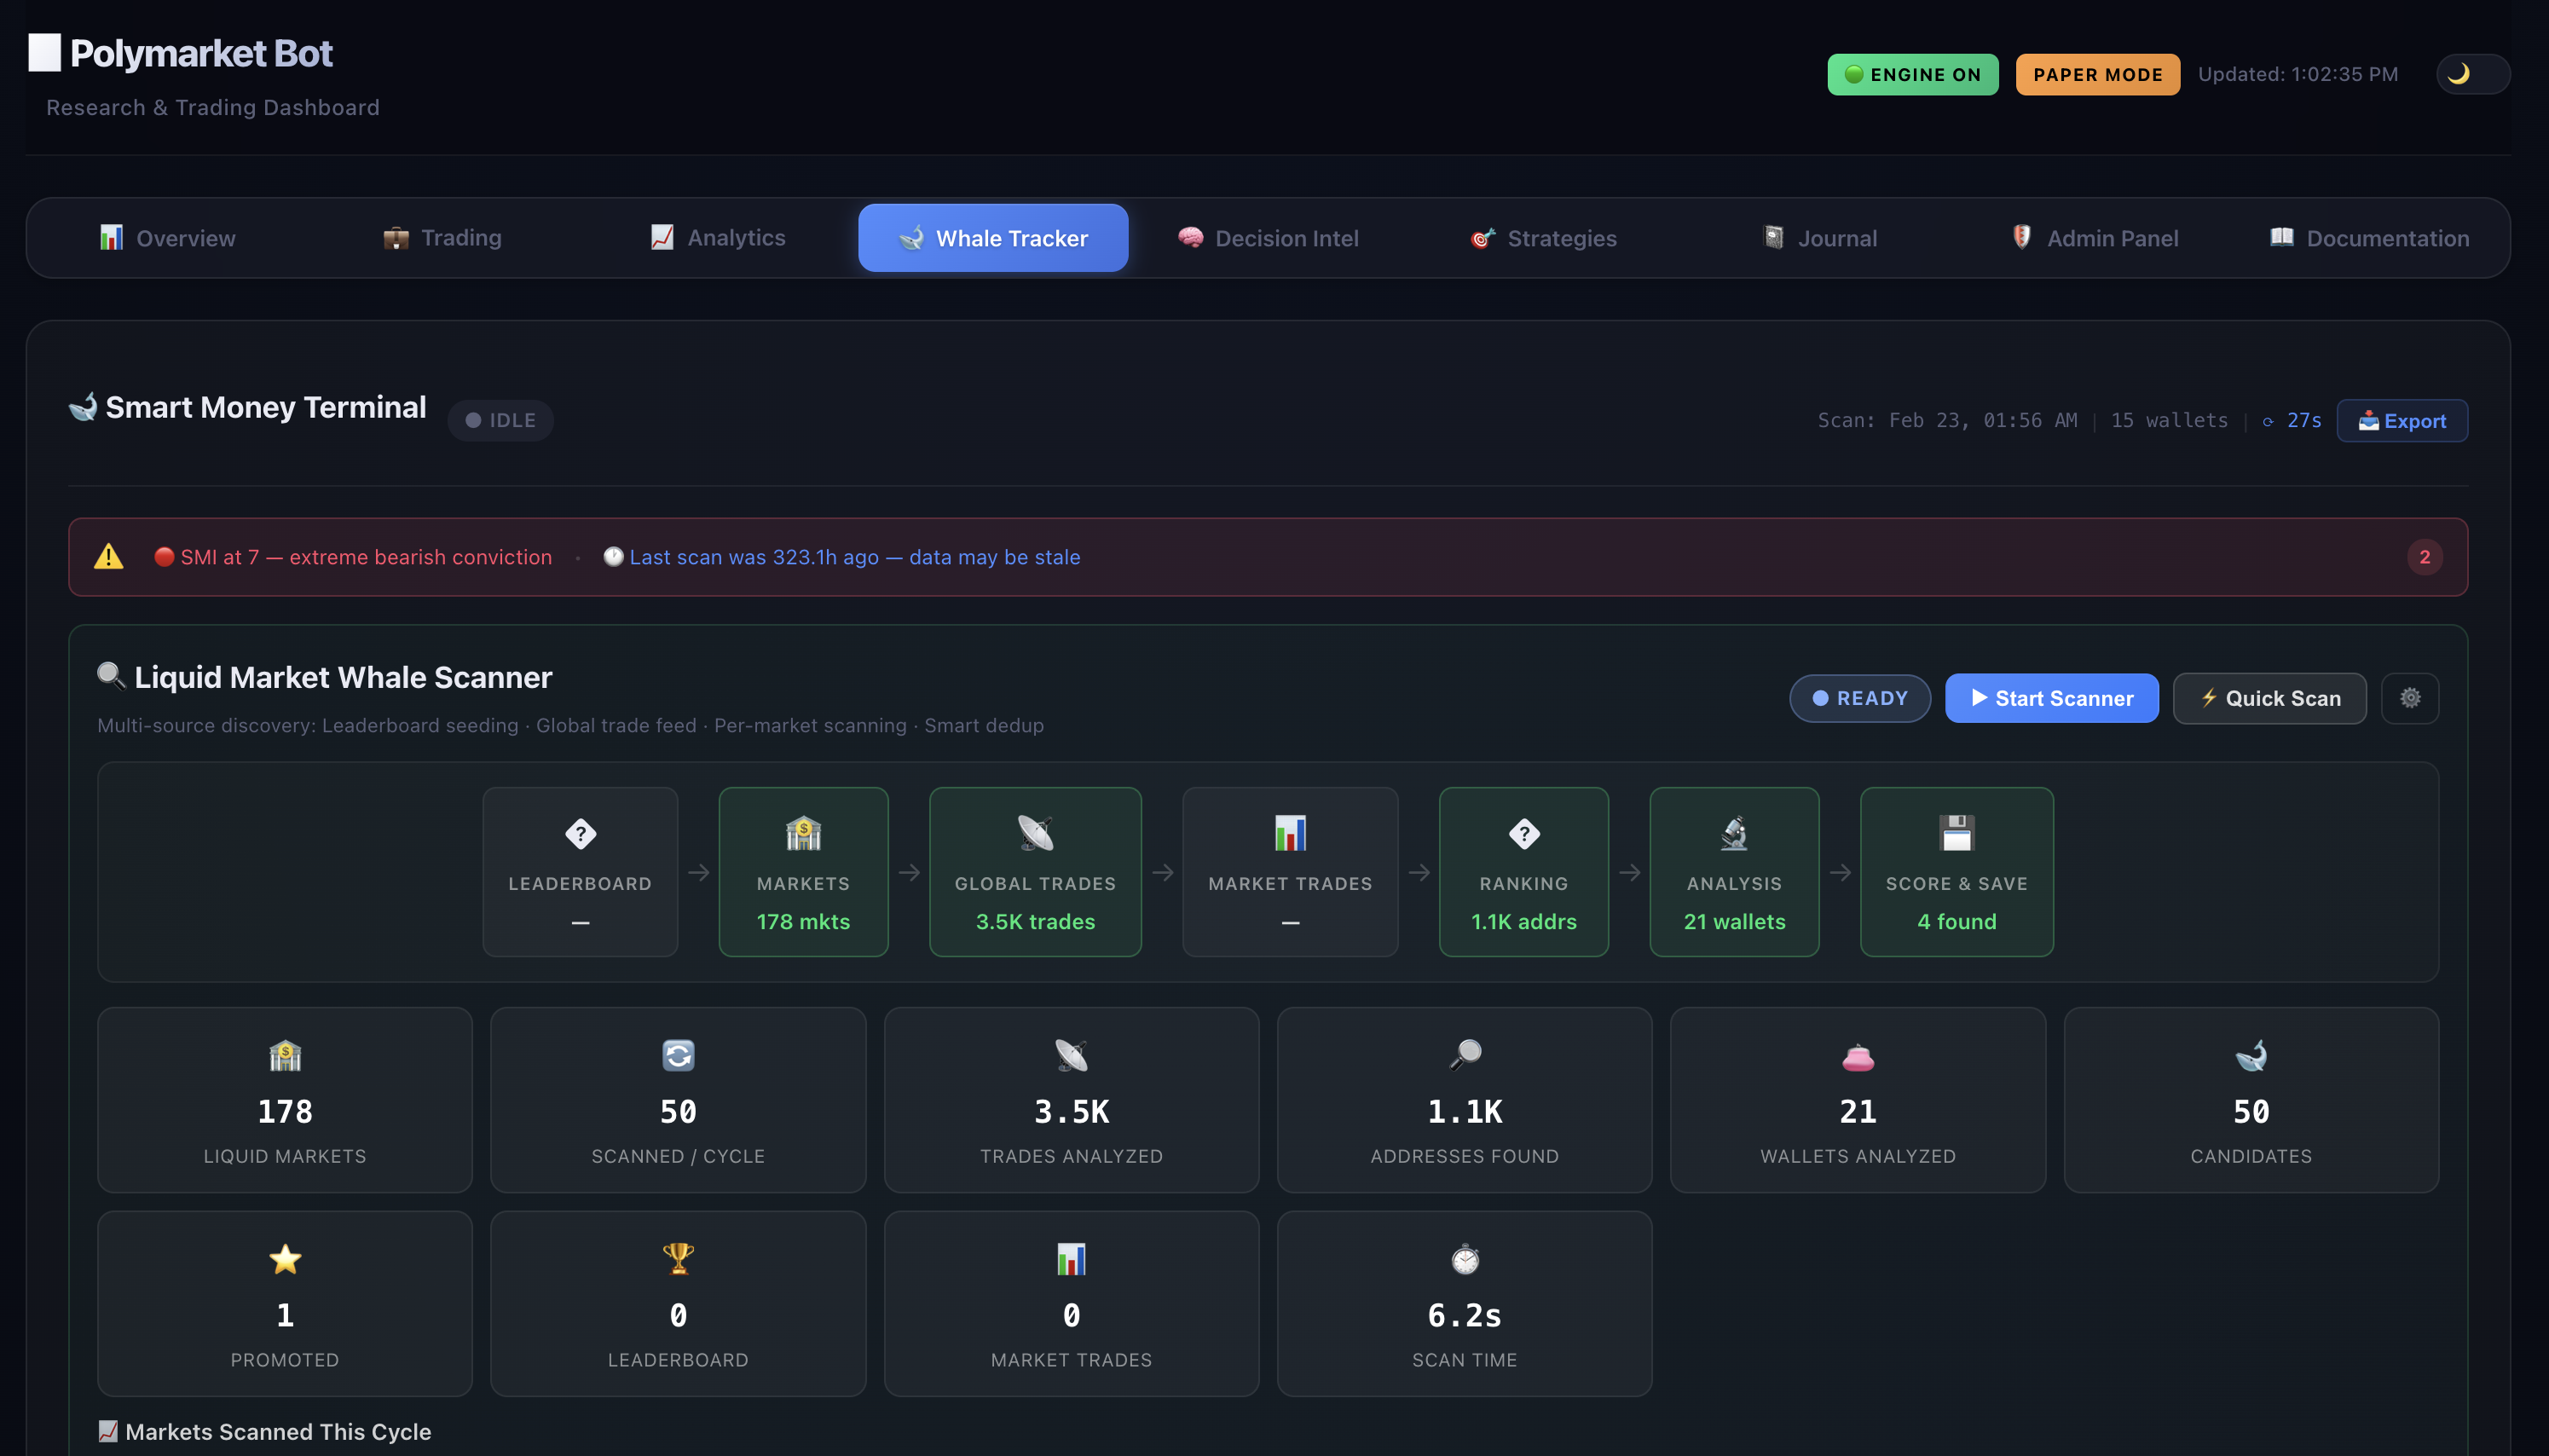Image resolution: width=2549 pixels, height=1456 pixels.
Task: Open the Admin Panel tab
Action: click(x=2094, y=238)
